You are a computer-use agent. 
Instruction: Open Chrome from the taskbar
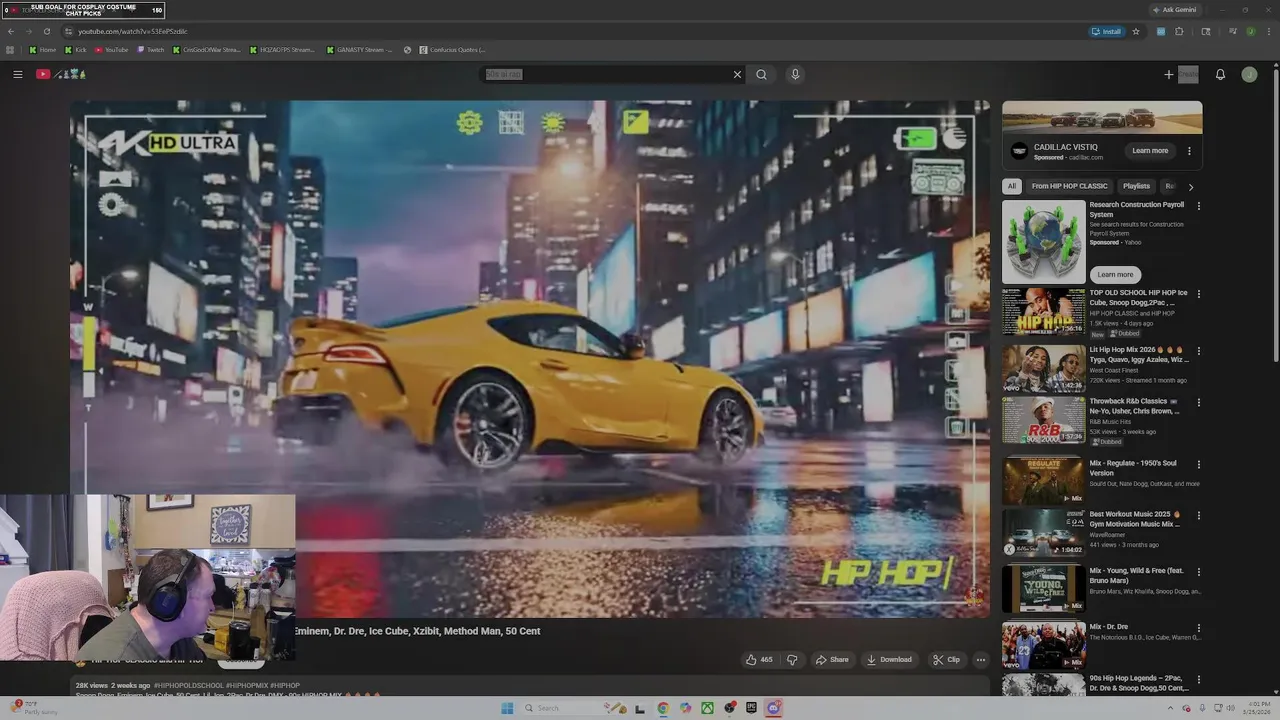pos(663,708)
